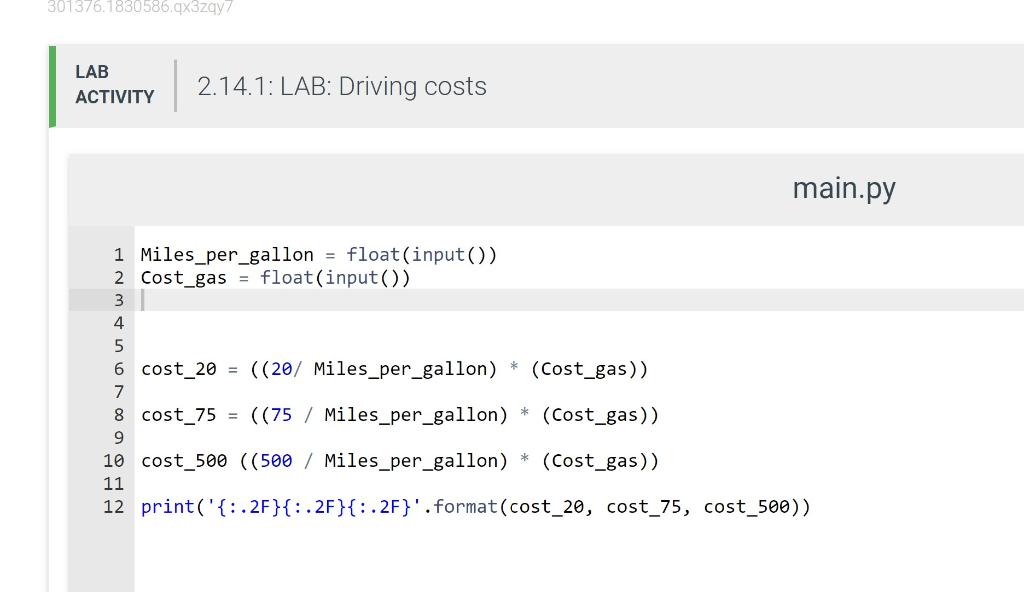Click line number 5 in the gutter
This screenshot has width=1024, height=592.
[118, 345]
